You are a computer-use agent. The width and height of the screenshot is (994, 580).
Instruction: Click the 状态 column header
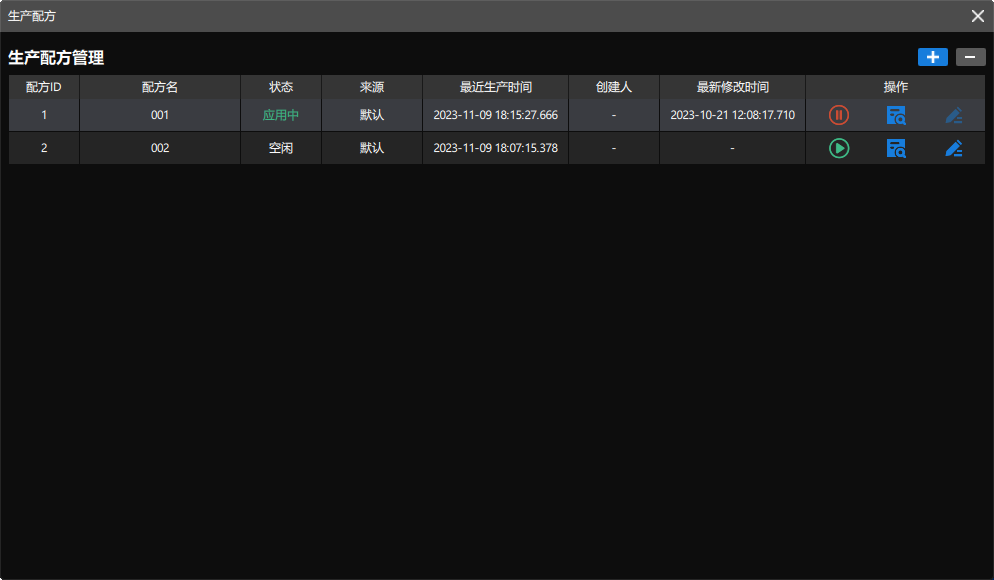tap(281, 87)
